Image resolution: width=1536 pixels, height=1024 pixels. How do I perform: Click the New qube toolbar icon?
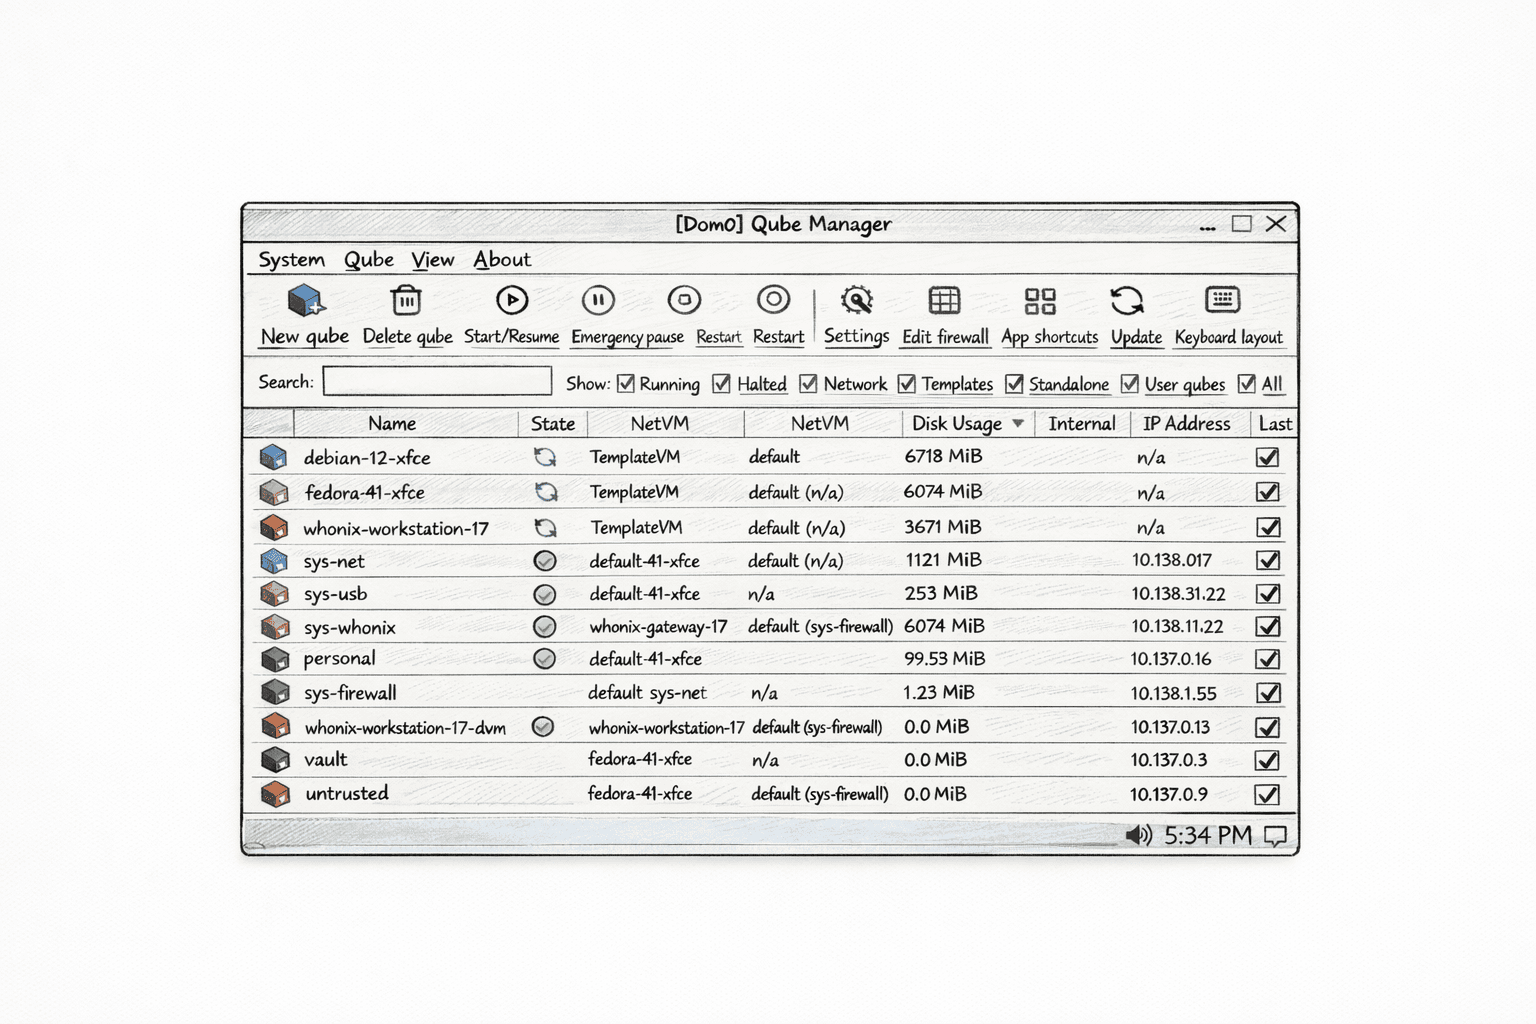[306, 300]
